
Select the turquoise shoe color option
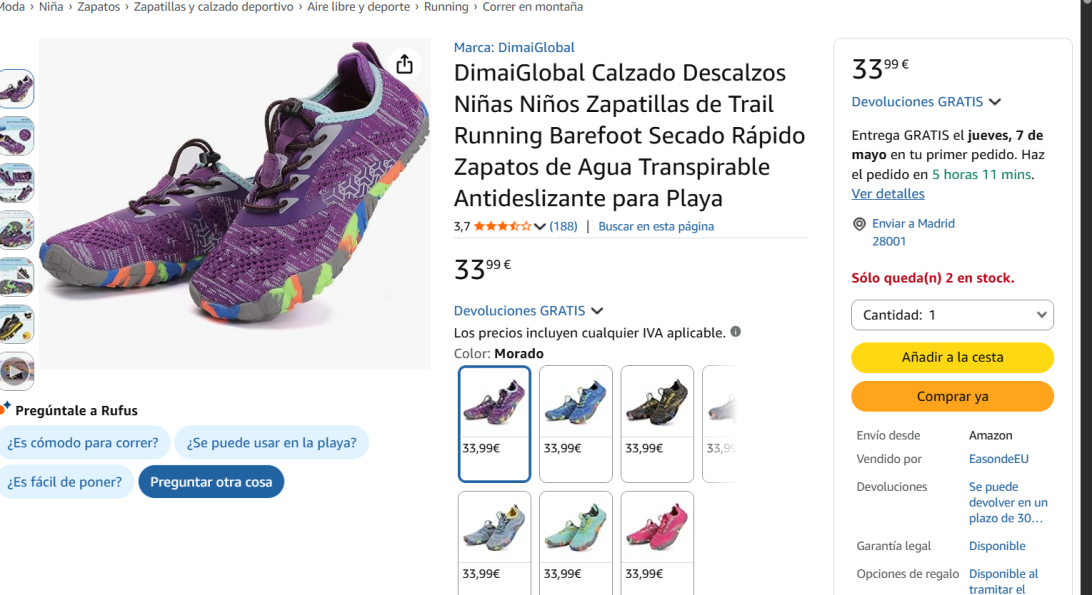[575, 528]
